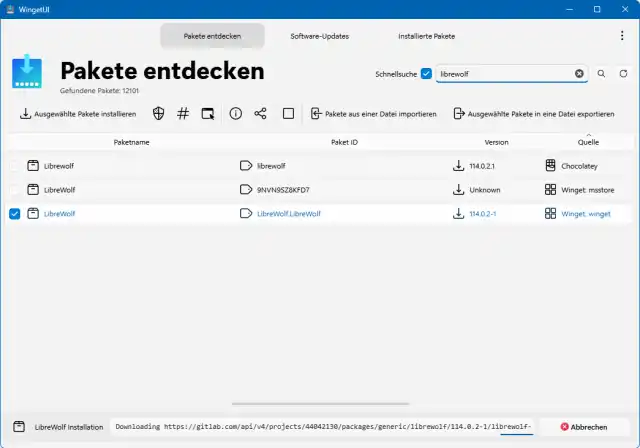The height and width of the screenshot is (448, 640).
Task: Check the Chocolatey Librewolf row checkbox
Action: pyautogui.click(x=14, y=166)
